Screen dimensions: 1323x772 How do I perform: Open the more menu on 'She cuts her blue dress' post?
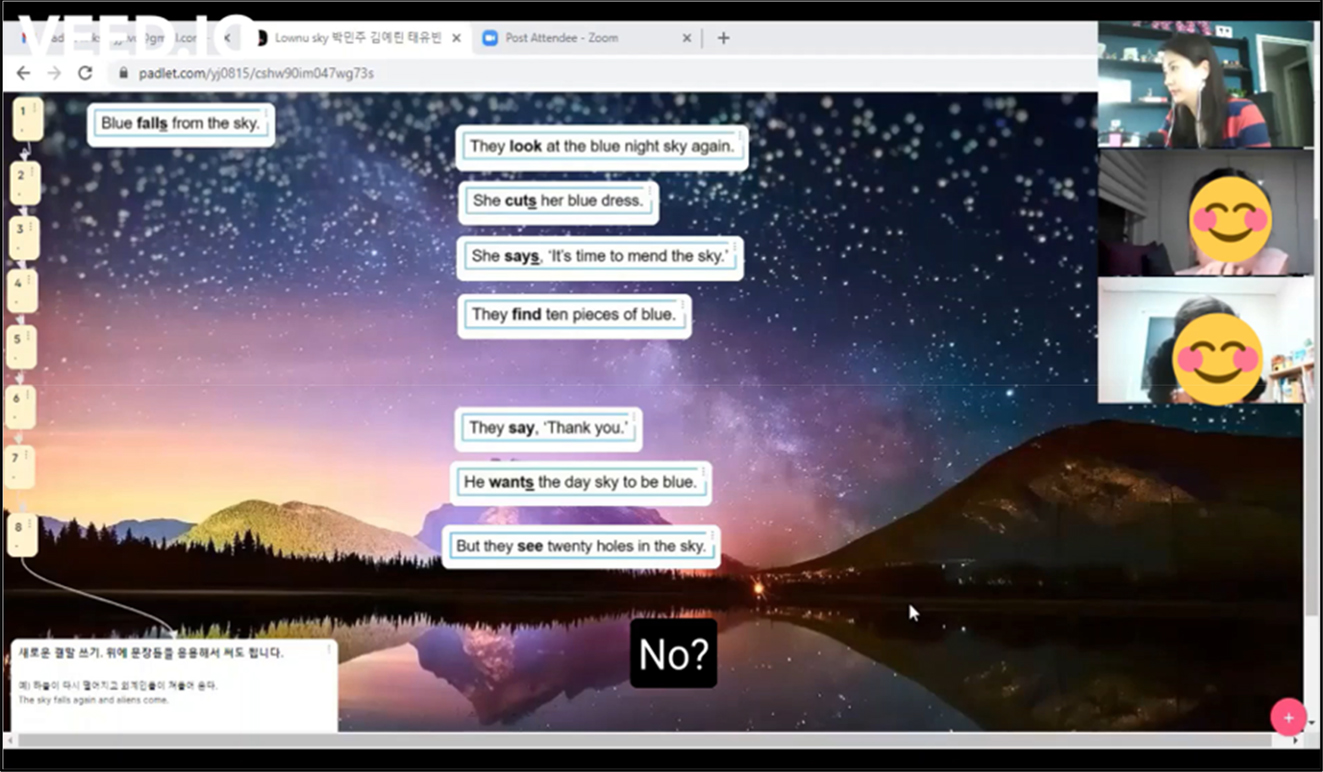click(648, 188)
